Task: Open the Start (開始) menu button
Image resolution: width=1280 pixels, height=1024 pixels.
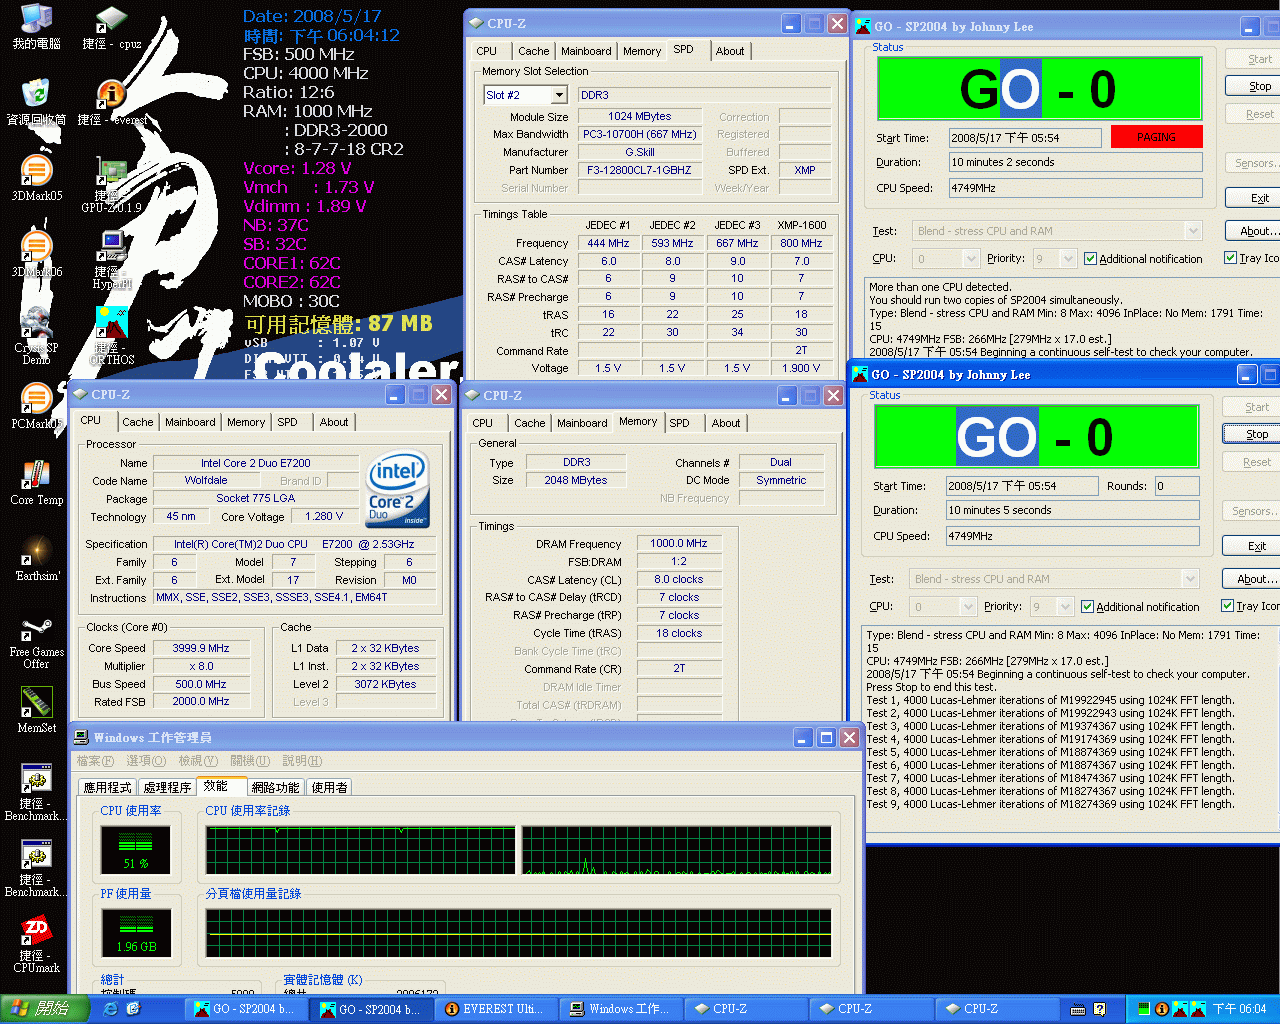Action: tap(43, 1009)
